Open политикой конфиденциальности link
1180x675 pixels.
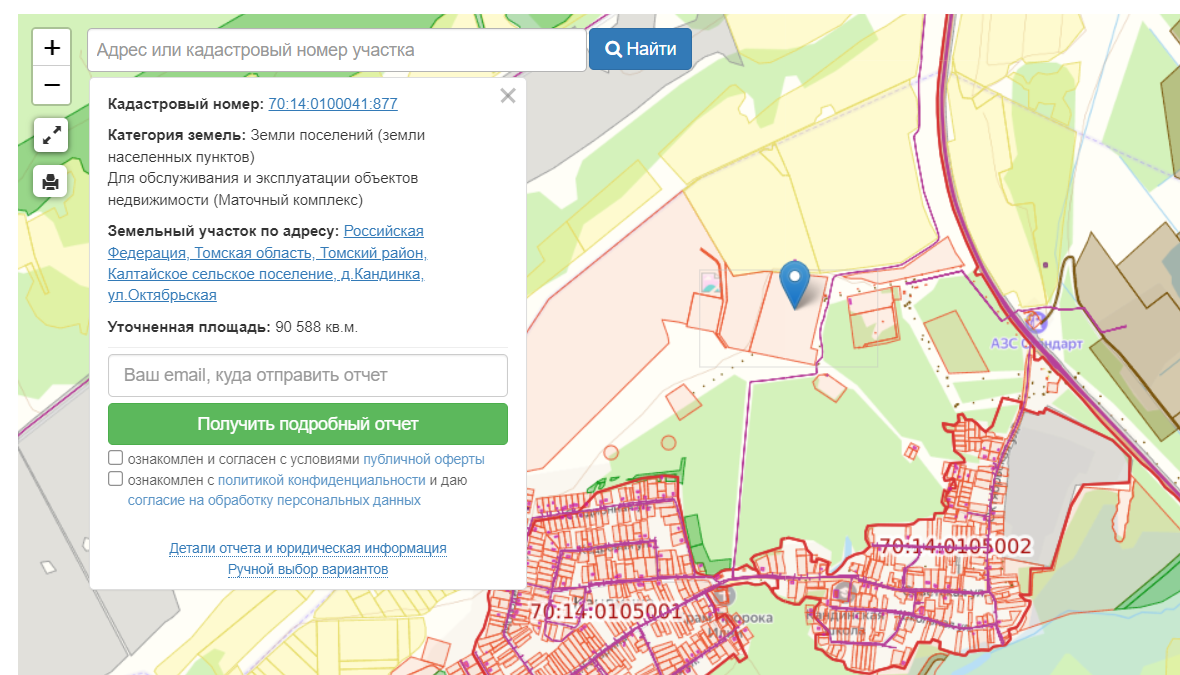pos(321,480)
